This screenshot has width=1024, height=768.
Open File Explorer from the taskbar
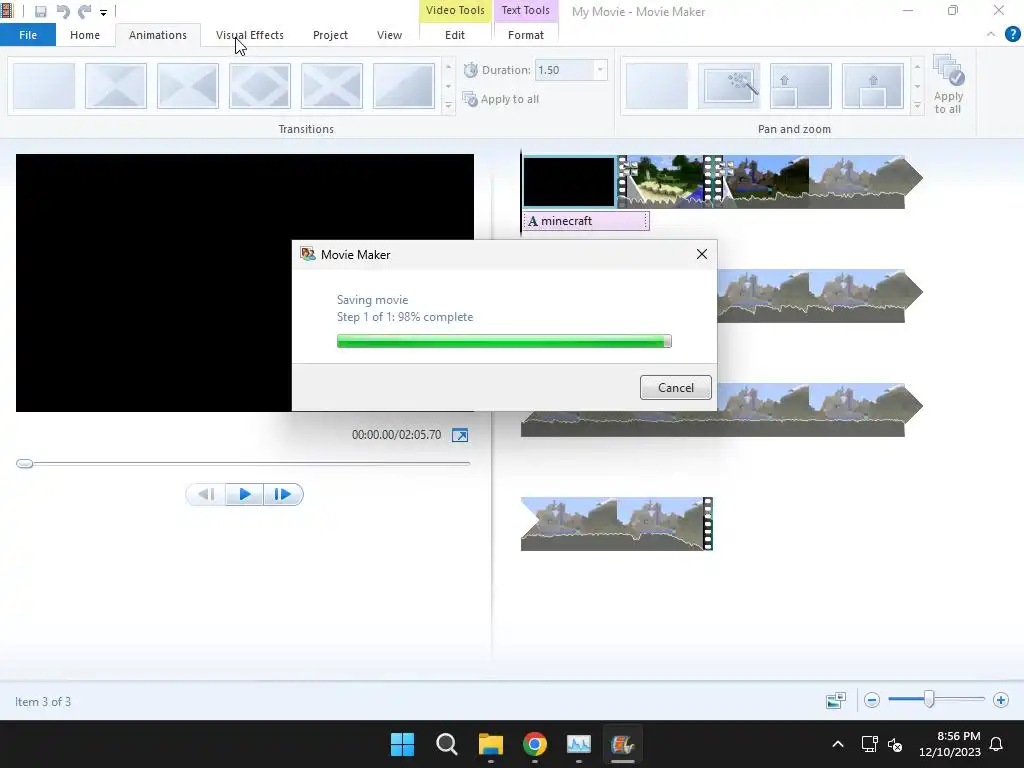tap(490, 744)
